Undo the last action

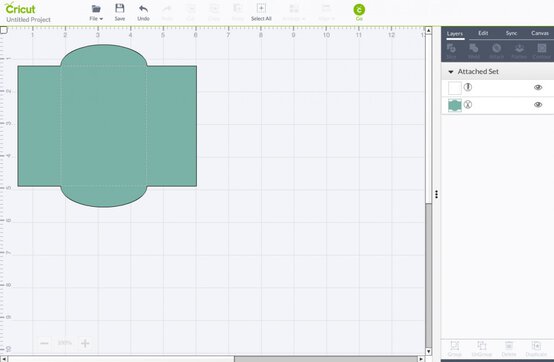point(143,9)
